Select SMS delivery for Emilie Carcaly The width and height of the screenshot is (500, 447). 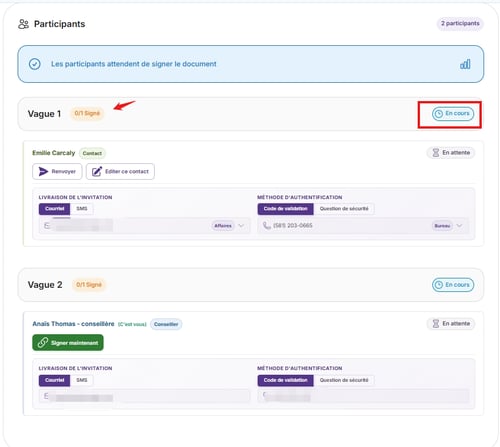coord(82,209)
